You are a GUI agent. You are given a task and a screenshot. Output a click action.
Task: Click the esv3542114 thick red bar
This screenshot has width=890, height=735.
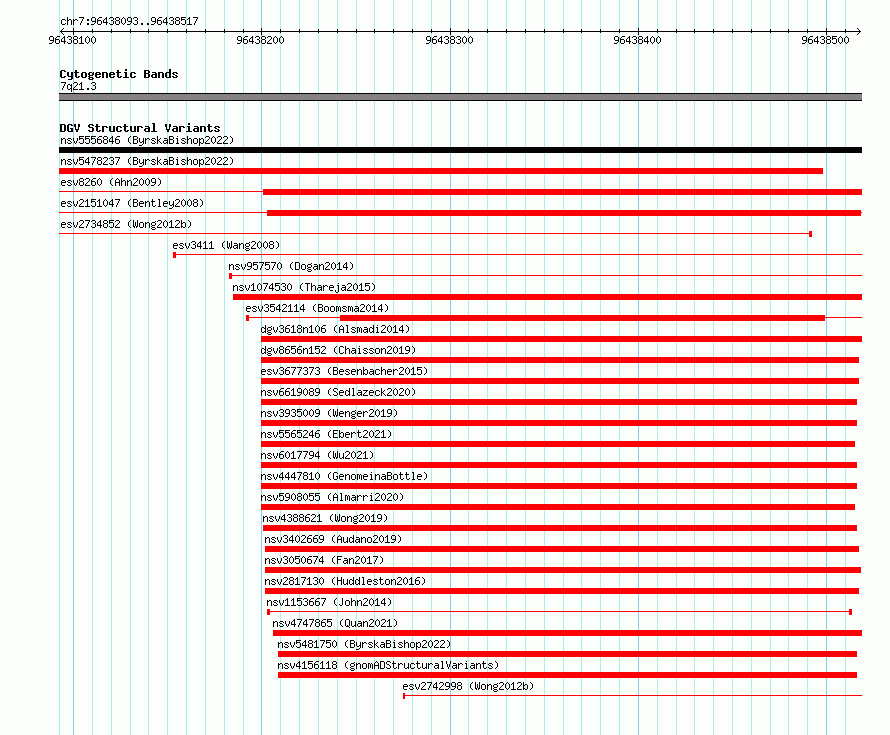coord(582,318)
